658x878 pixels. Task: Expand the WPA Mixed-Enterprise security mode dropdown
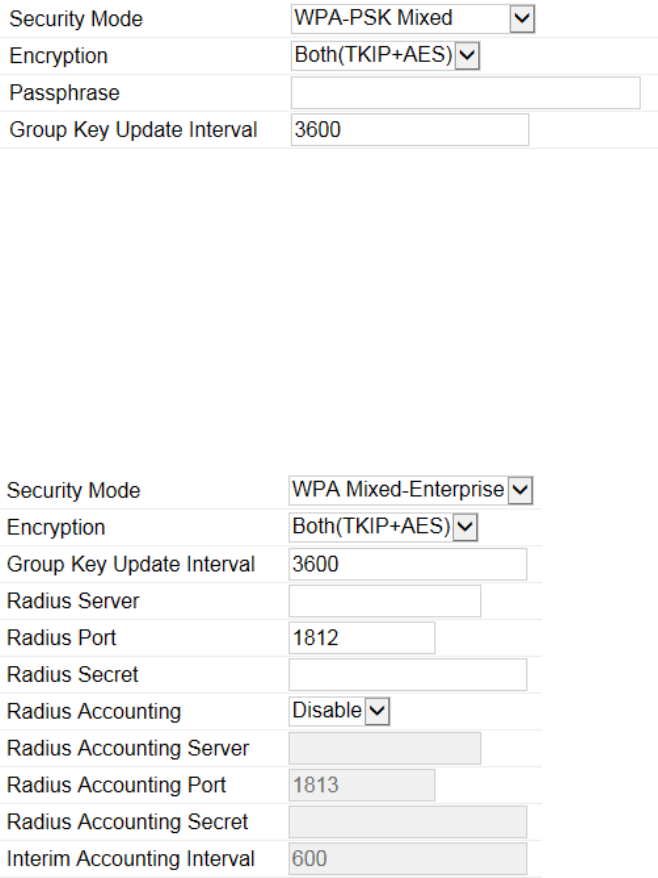tap(412, 490)
